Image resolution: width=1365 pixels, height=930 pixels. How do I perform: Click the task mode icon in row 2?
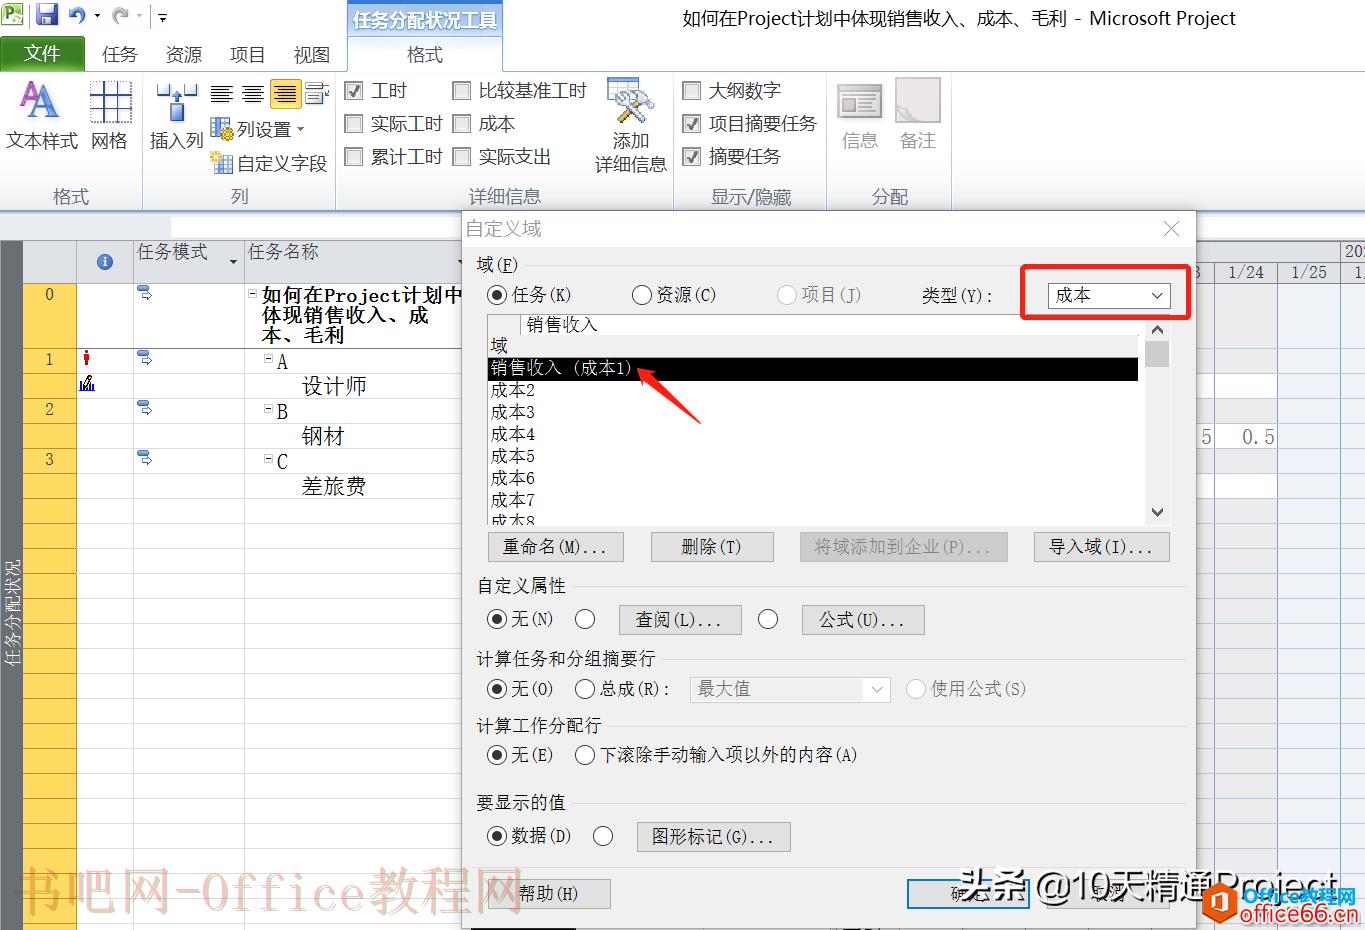[x=144, y=408]
